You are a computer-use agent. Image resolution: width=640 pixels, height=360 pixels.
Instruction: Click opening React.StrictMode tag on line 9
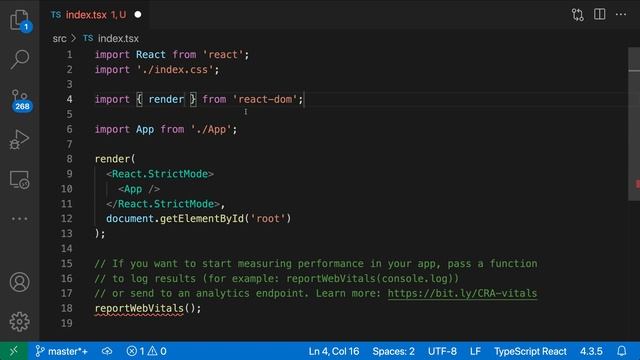pyautogui.click(x=160, y=174)
